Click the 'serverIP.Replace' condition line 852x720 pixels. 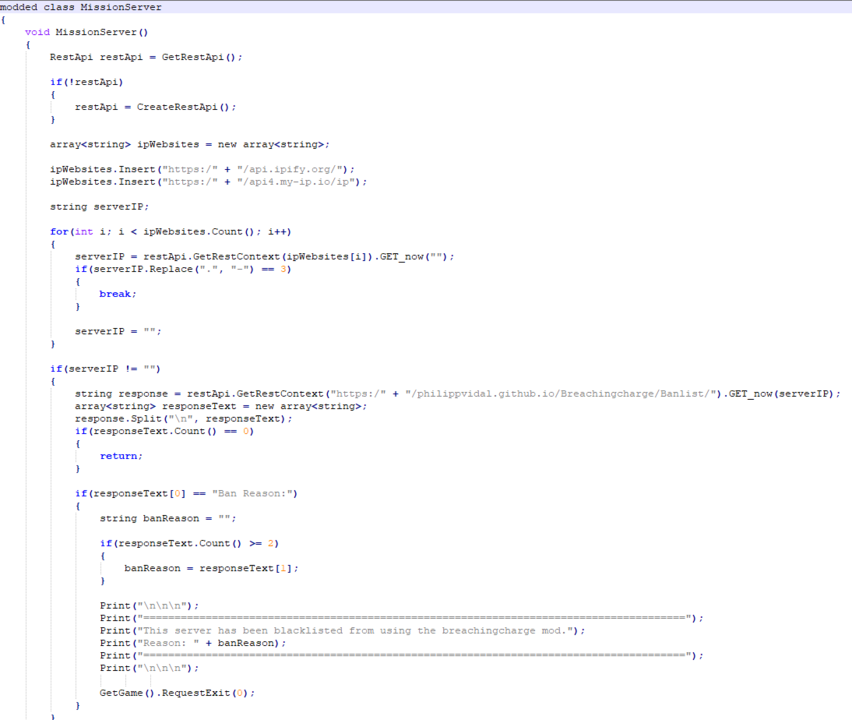[183, 269]
